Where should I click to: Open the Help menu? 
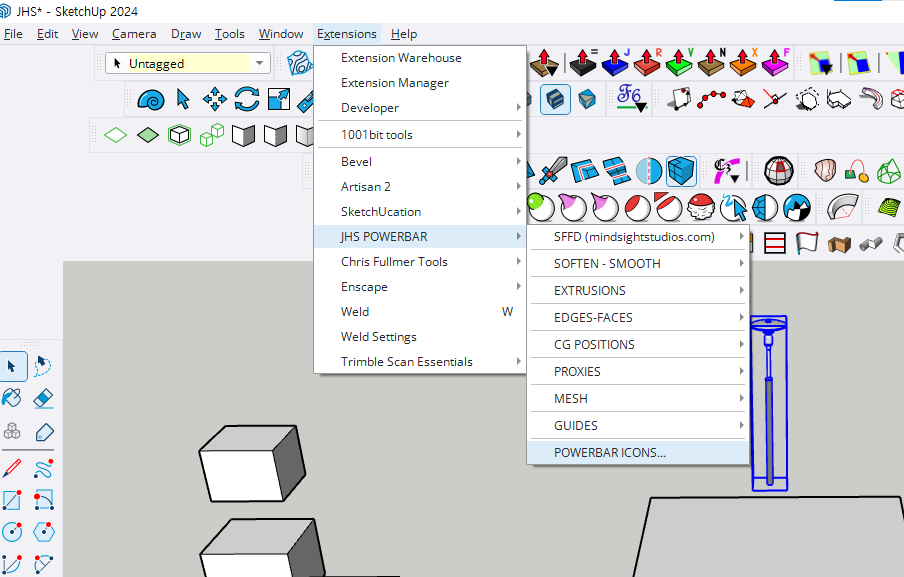(x=404, y=34)
